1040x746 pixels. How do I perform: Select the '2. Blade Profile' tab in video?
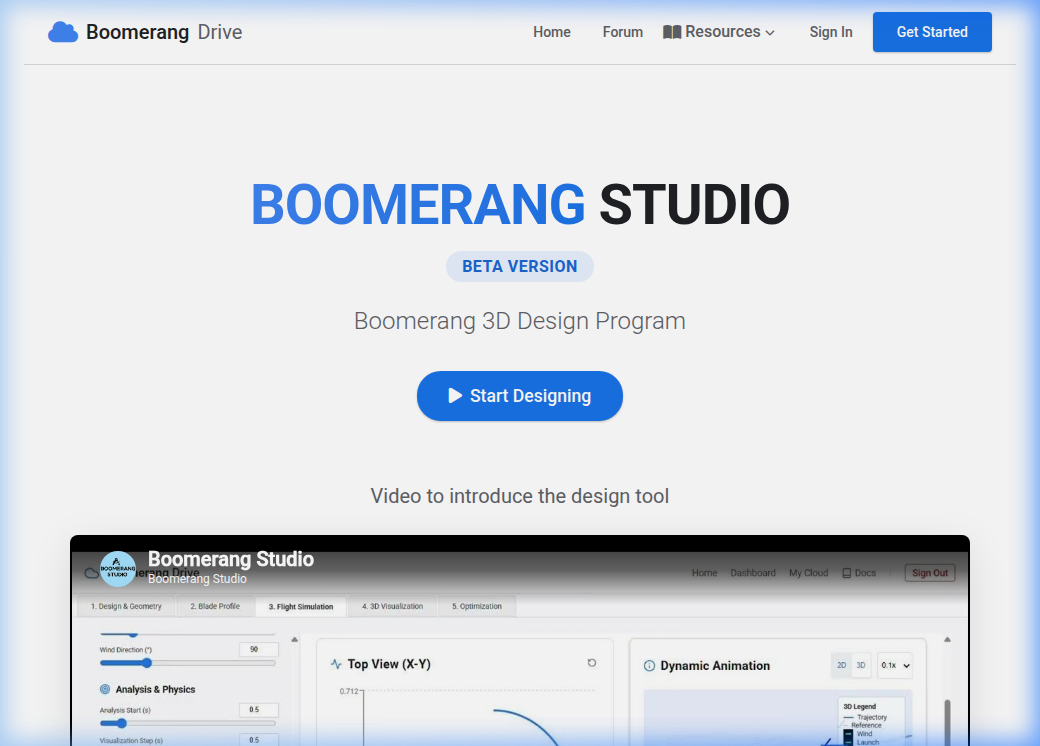(x=215, y=606)
